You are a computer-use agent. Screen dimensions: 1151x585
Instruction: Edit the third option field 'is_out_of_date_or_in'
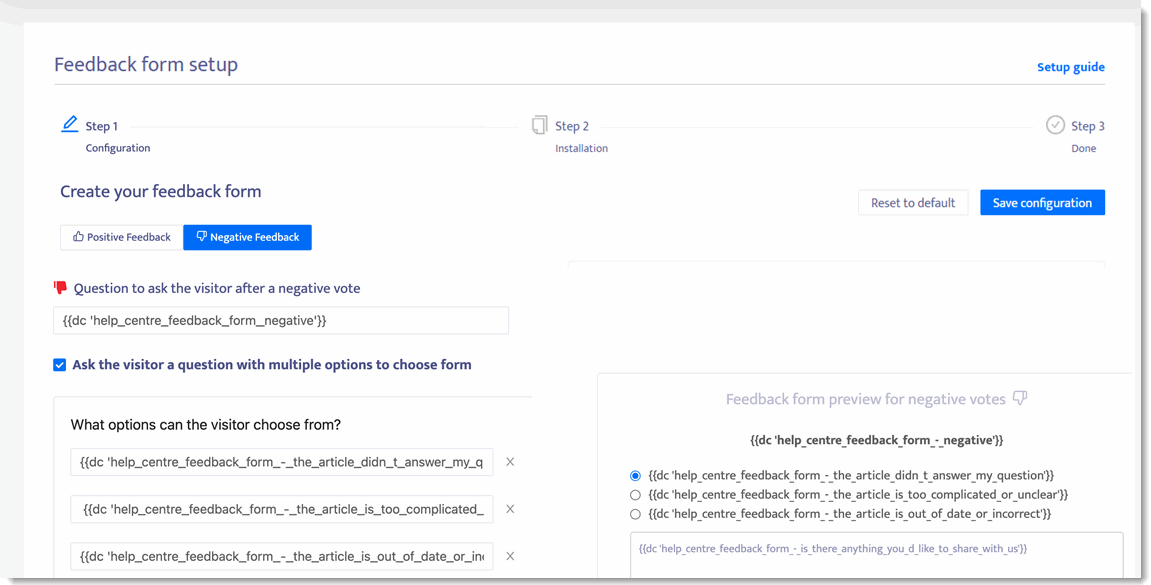282,556
